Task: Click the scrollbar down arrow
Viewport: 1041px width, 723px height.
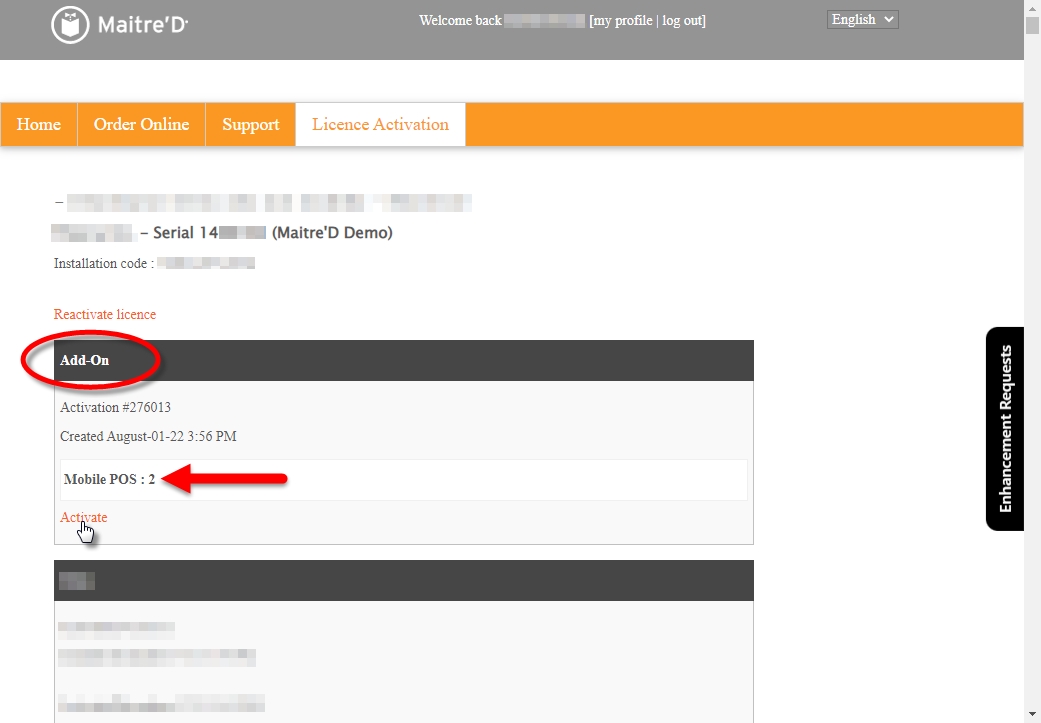Action: coord(1032,714)
